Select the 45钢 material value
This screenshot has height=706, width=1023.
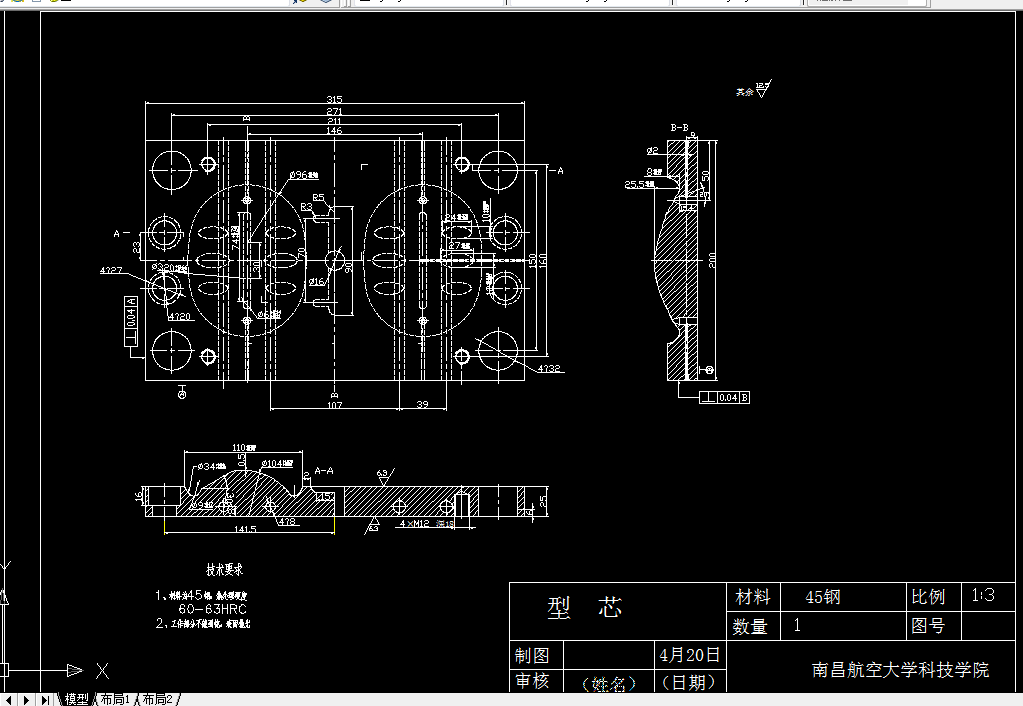tap(823, 597)
